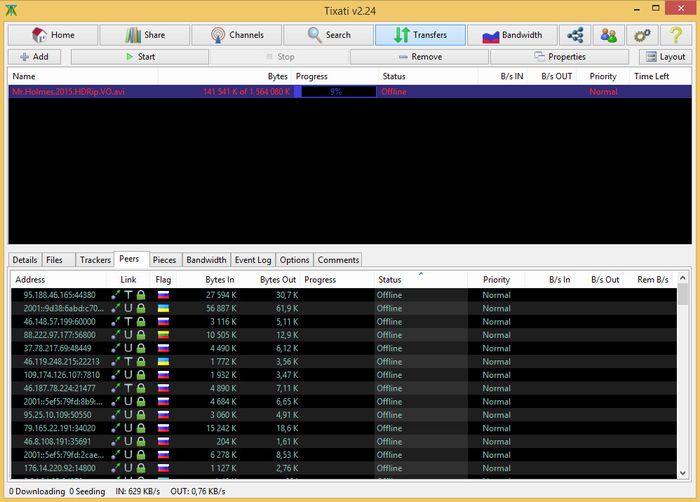Click the Layout button
This screenshot has height=502, width=700.
(x=664, y=57)
